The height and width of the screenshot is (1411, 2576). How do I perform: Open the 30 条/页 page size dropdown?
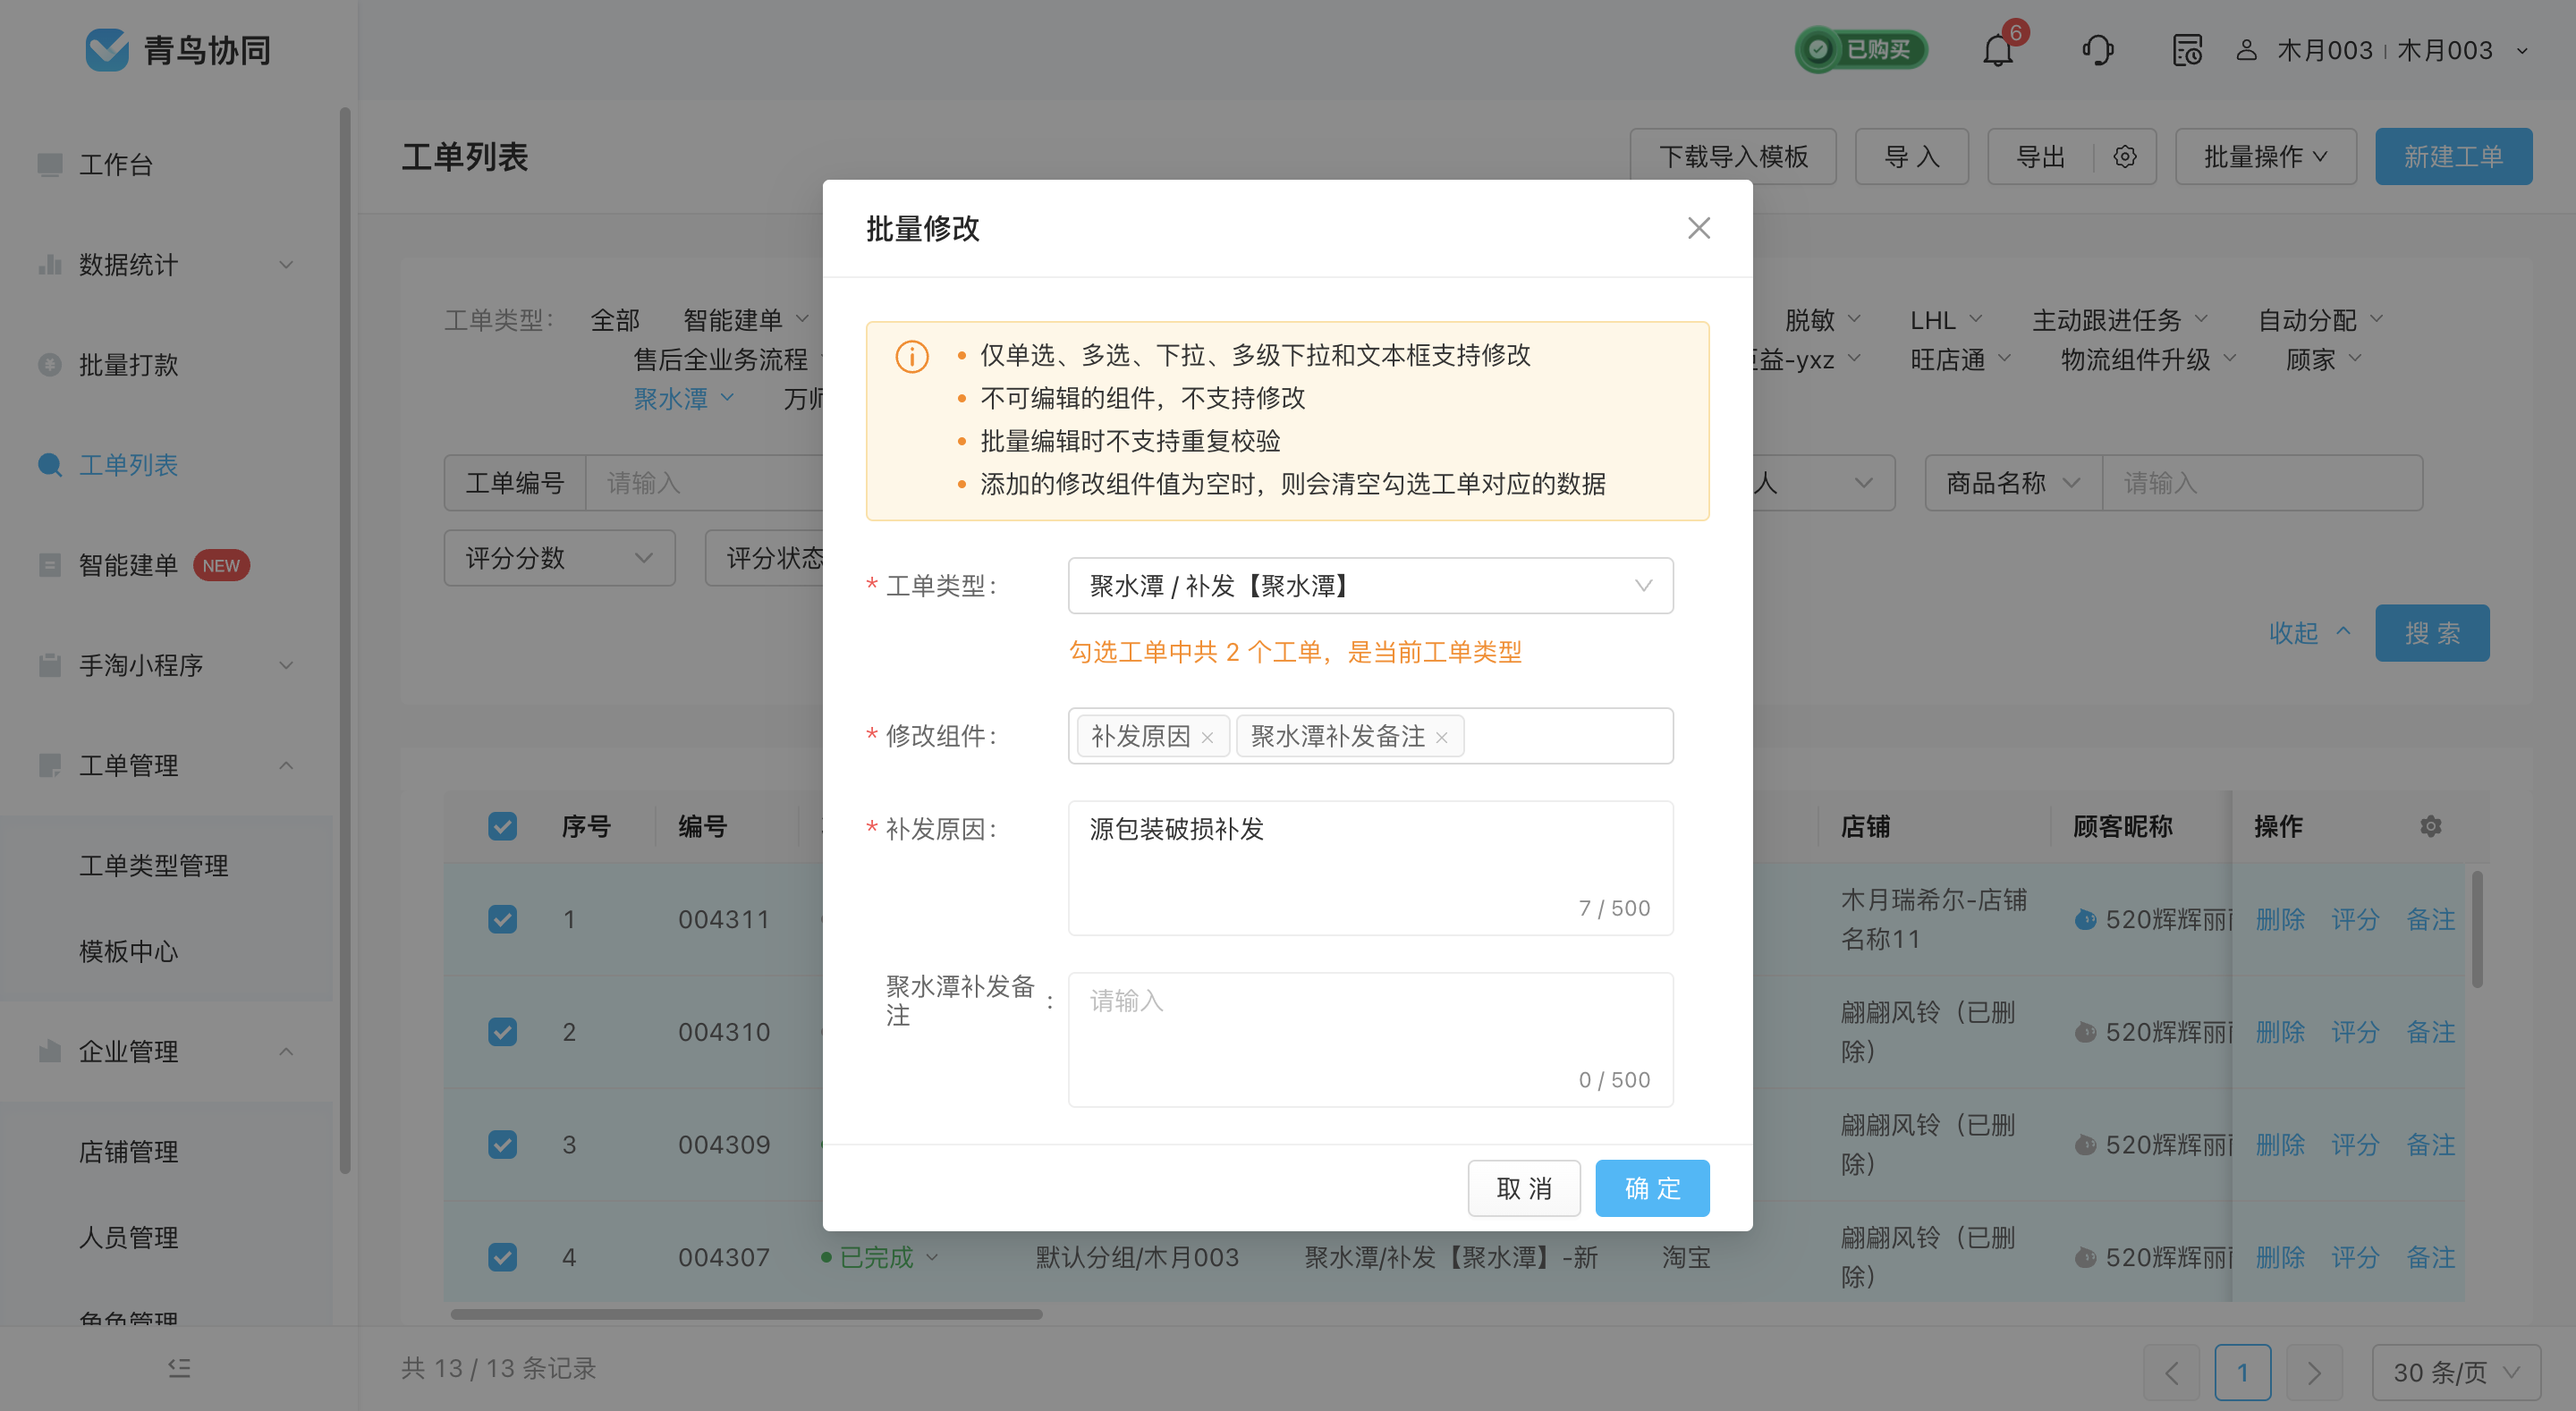[x=2455, y=1373]
